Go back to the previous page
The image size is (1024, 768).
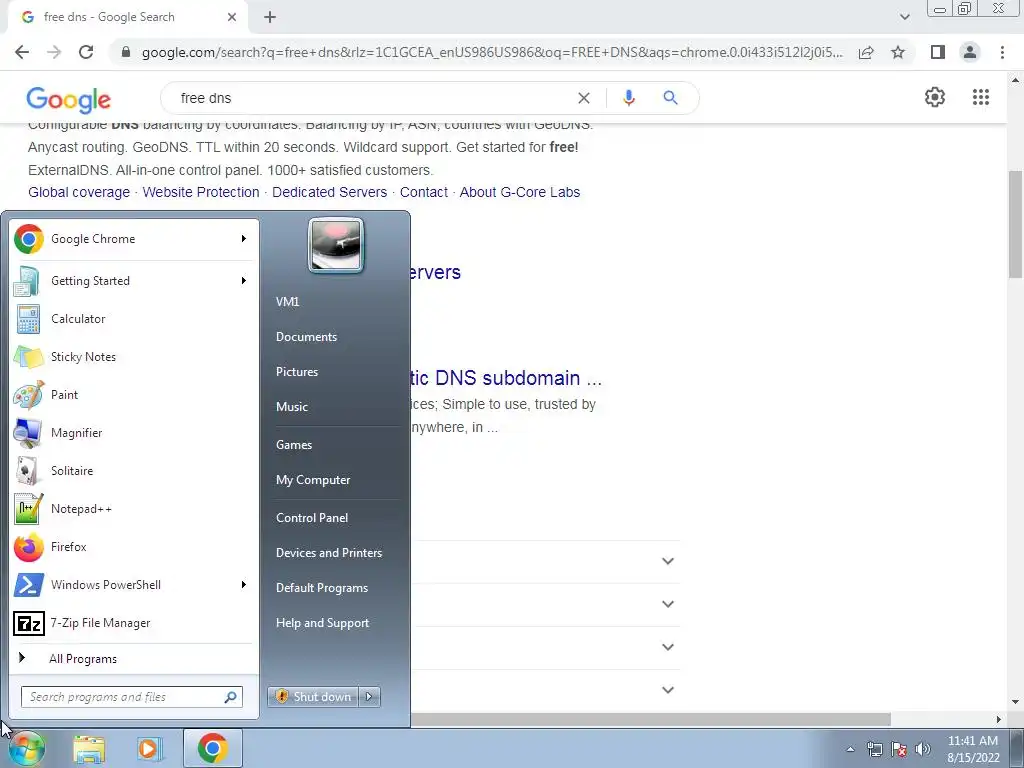tap(22, 52)
